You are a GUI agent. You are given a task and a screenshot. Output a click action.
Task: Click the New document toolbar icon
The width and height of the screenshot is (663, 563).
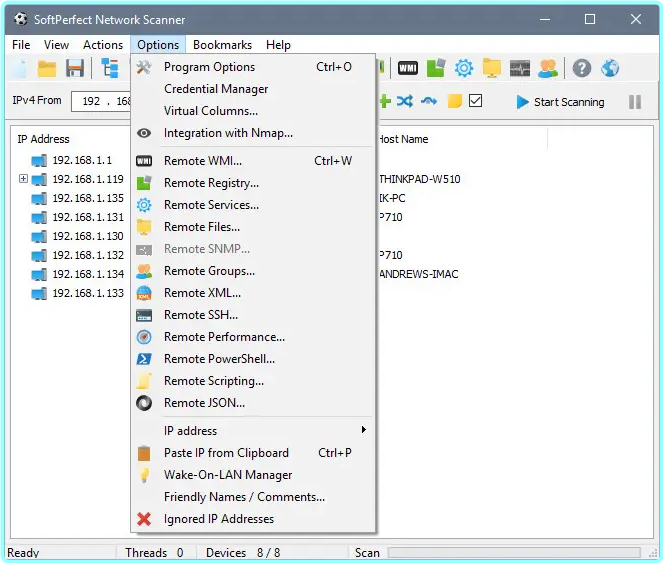[x=19, y=68]
